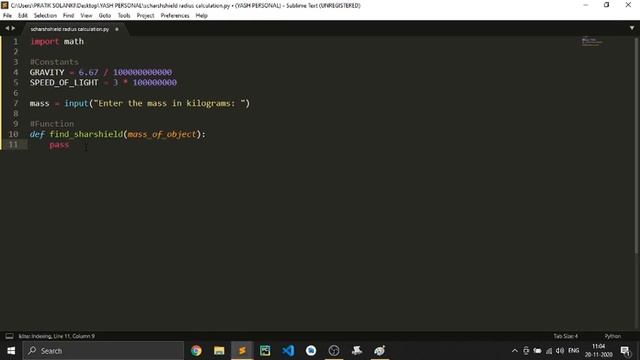Open the Find menu
Screen dimensions: 640x360
pyautogui.click(x=68, y=16)
